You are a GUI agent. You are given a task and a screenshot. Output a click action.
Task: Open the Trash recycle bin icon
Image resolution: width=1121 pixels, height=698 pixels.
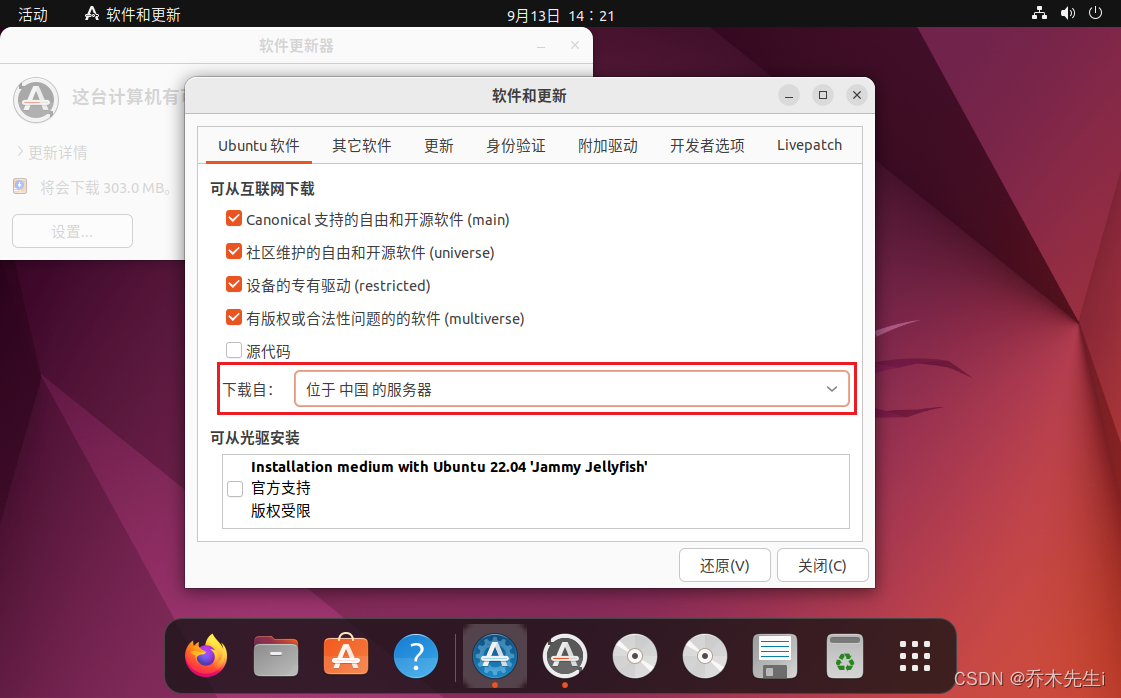(x=845, y=656)
